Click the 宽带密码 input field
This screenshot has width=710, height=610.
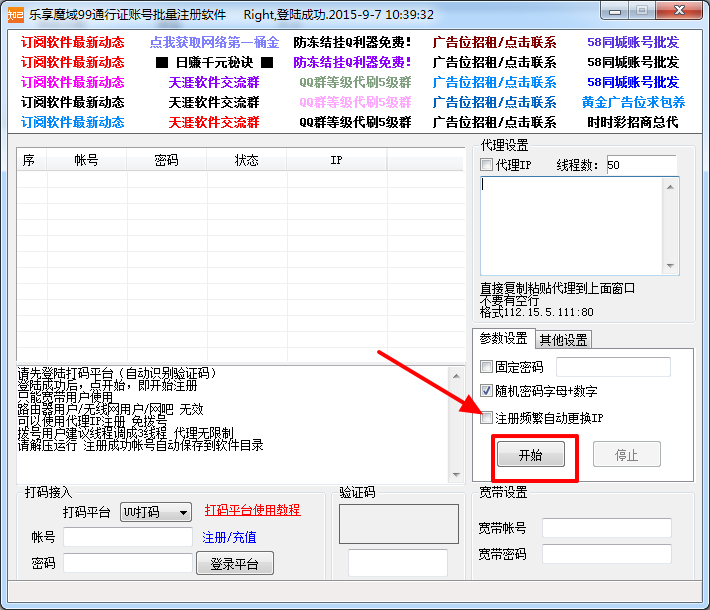coord(607,554)
